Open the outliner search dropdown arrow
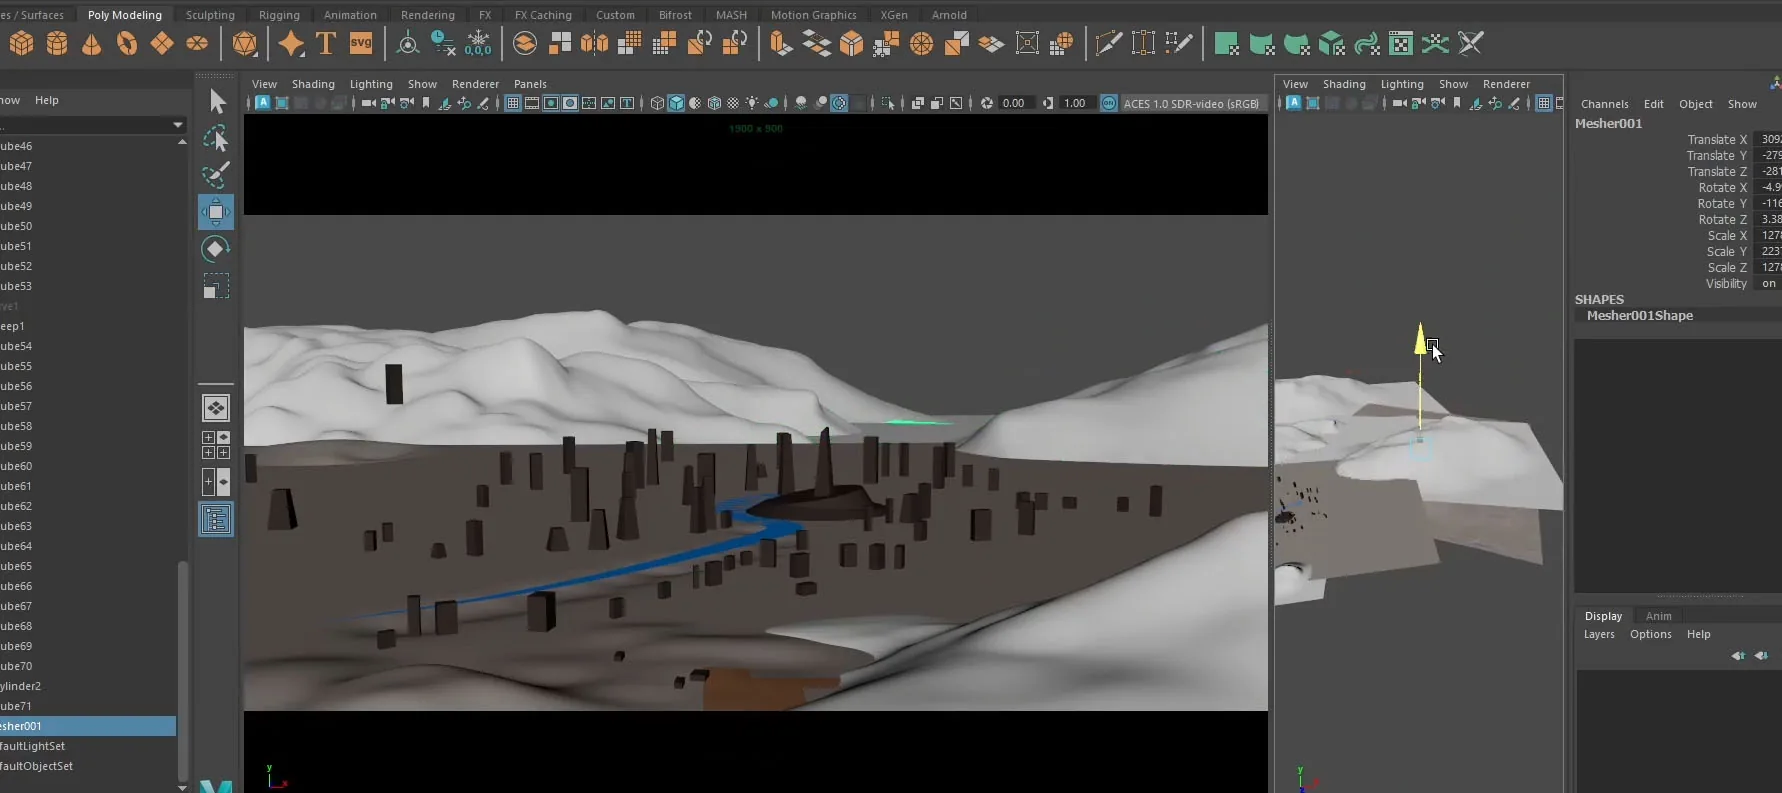The image size is (1782, 793). click(178, 125)
